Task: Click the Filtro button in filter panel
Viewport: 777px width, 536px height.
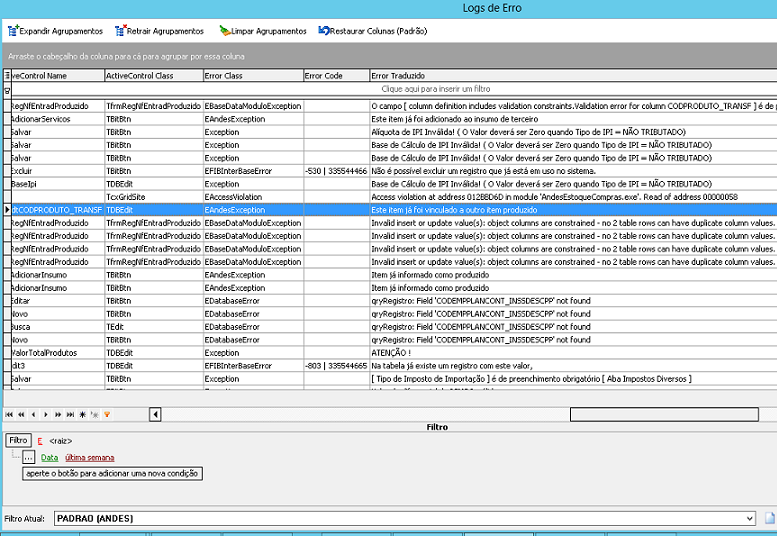Action: [18, 440]
